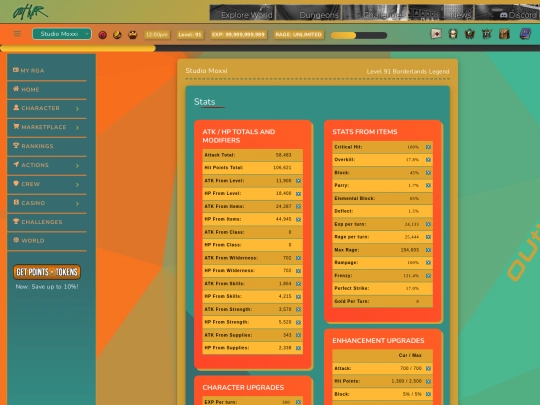This screenshot has height=405, width=540.
Task: Click the 12:00pm time badge
Action: 157,35
